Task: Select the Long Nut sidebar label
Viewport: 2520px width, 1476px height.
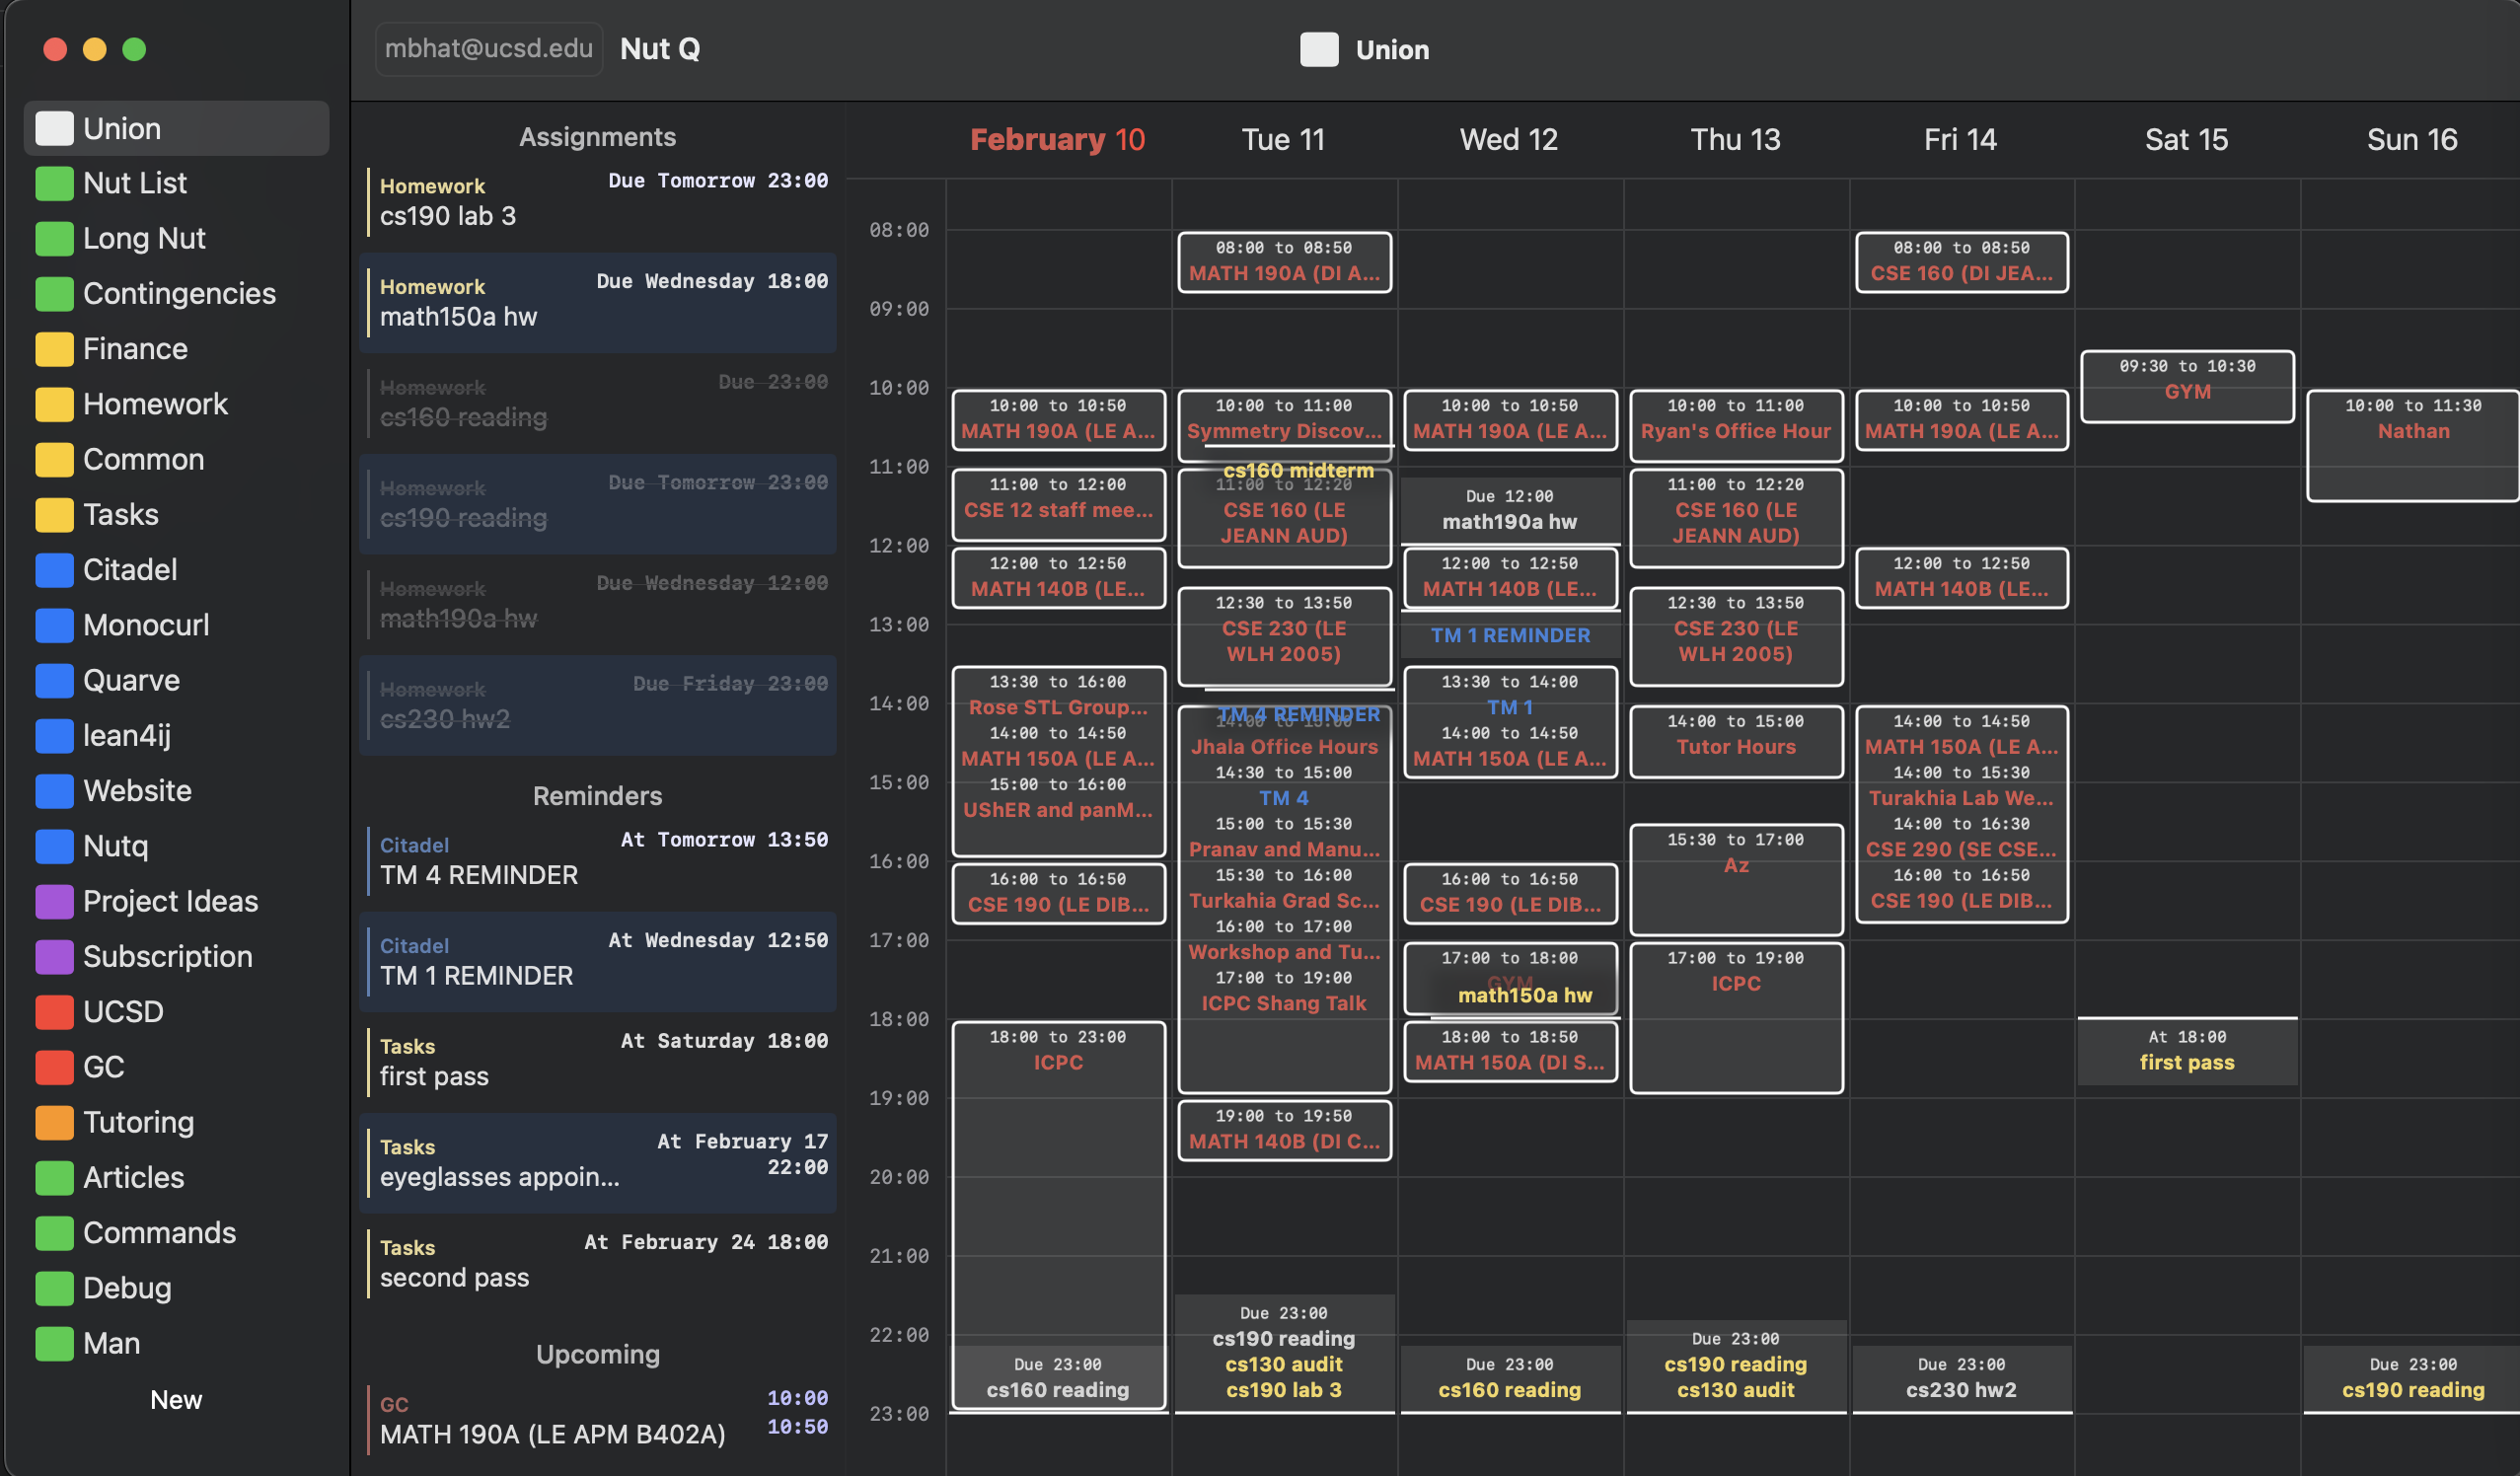Action: tap(144, 238)
